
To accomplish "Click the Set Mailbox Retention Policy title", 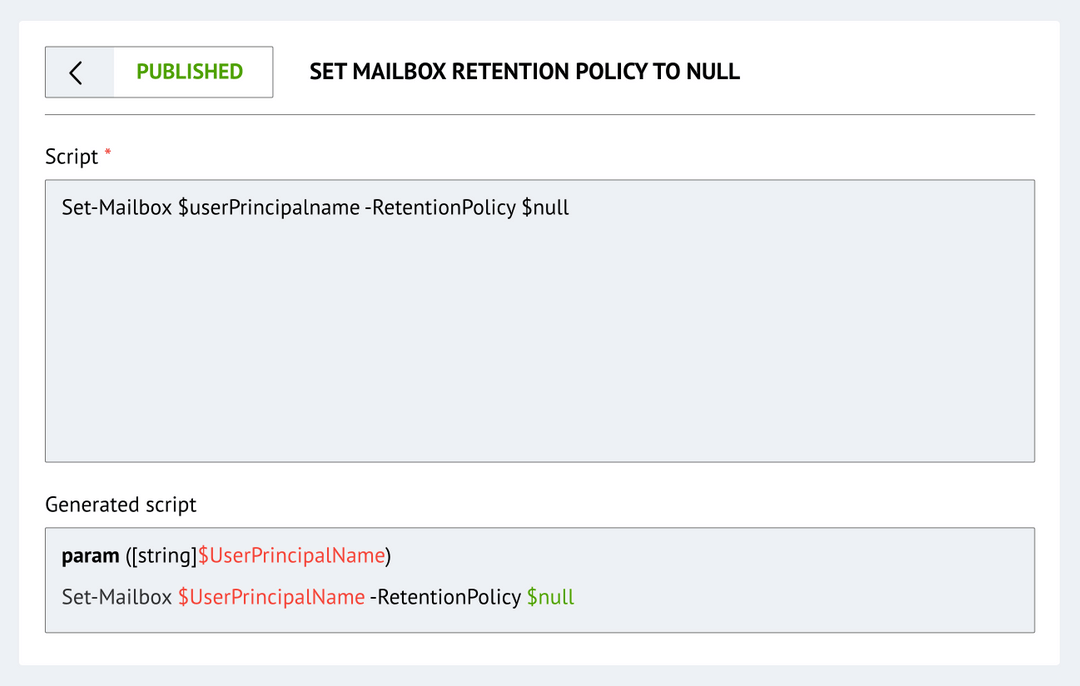I will (x=524, y=72).
